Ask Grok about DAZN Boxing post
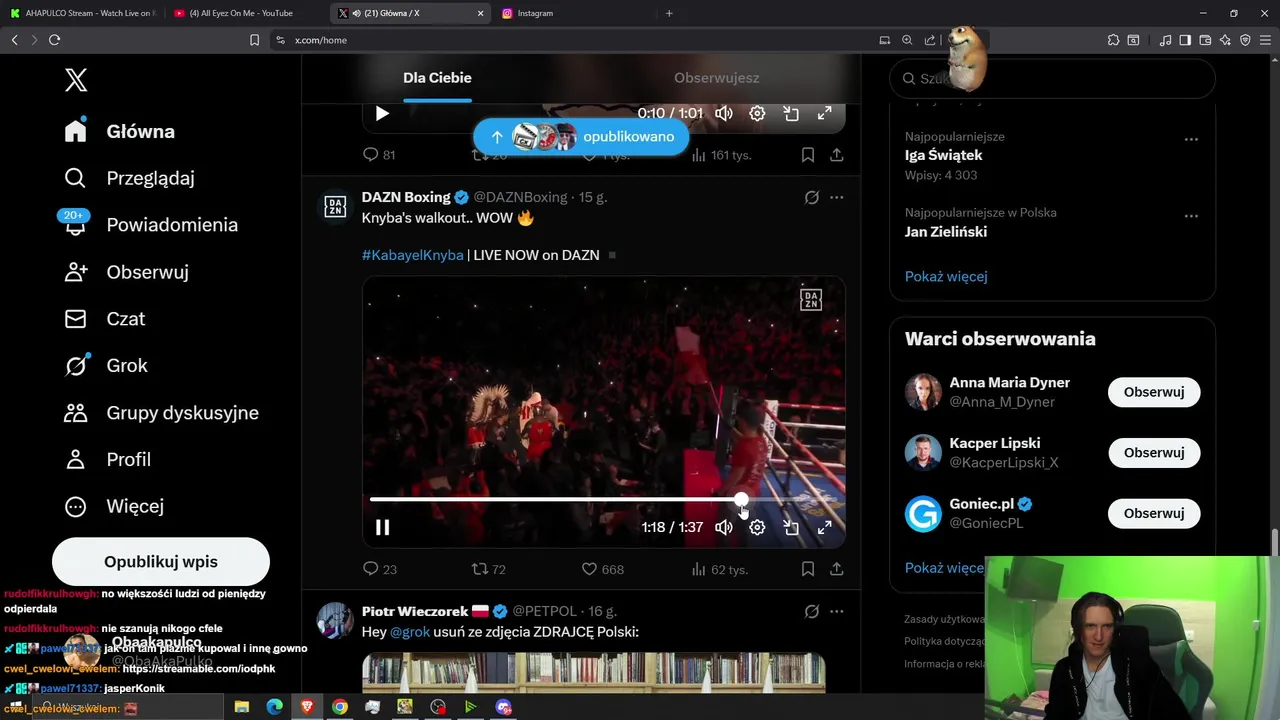Screen dimensions: 1280x720 point(812,197)
